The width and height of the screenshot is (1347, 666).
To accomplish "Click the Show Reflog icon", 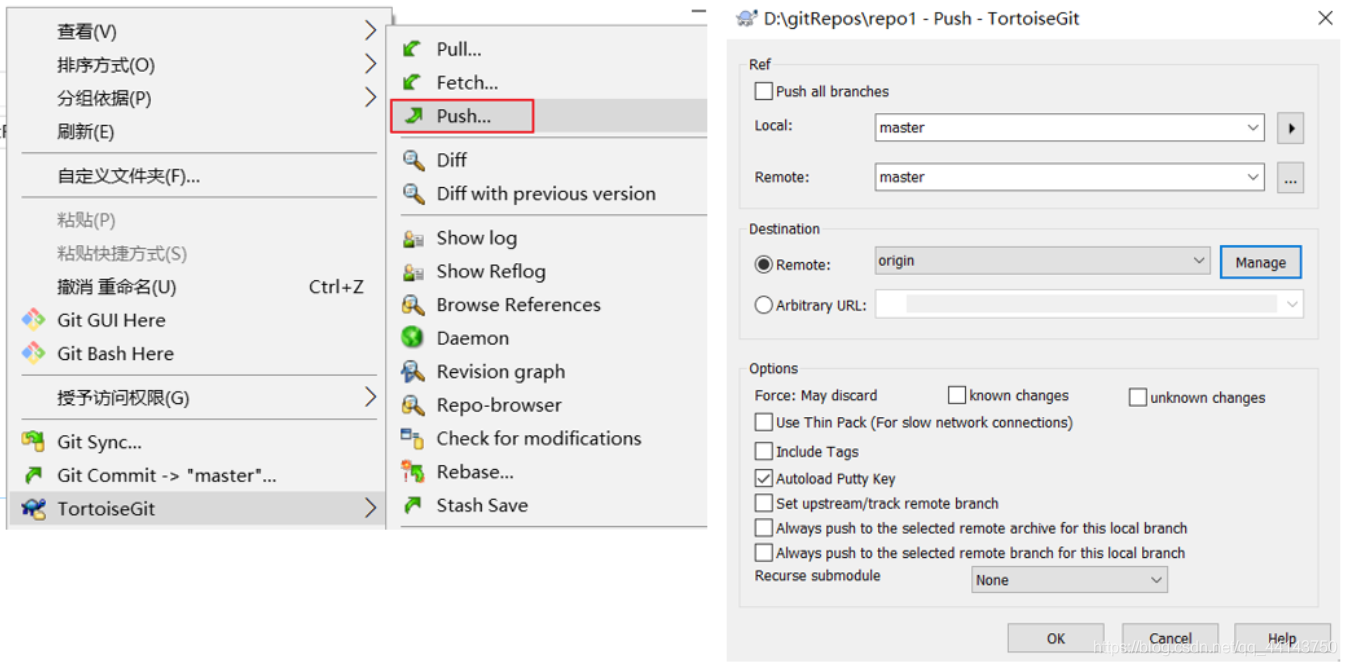I will coord(412,271).
